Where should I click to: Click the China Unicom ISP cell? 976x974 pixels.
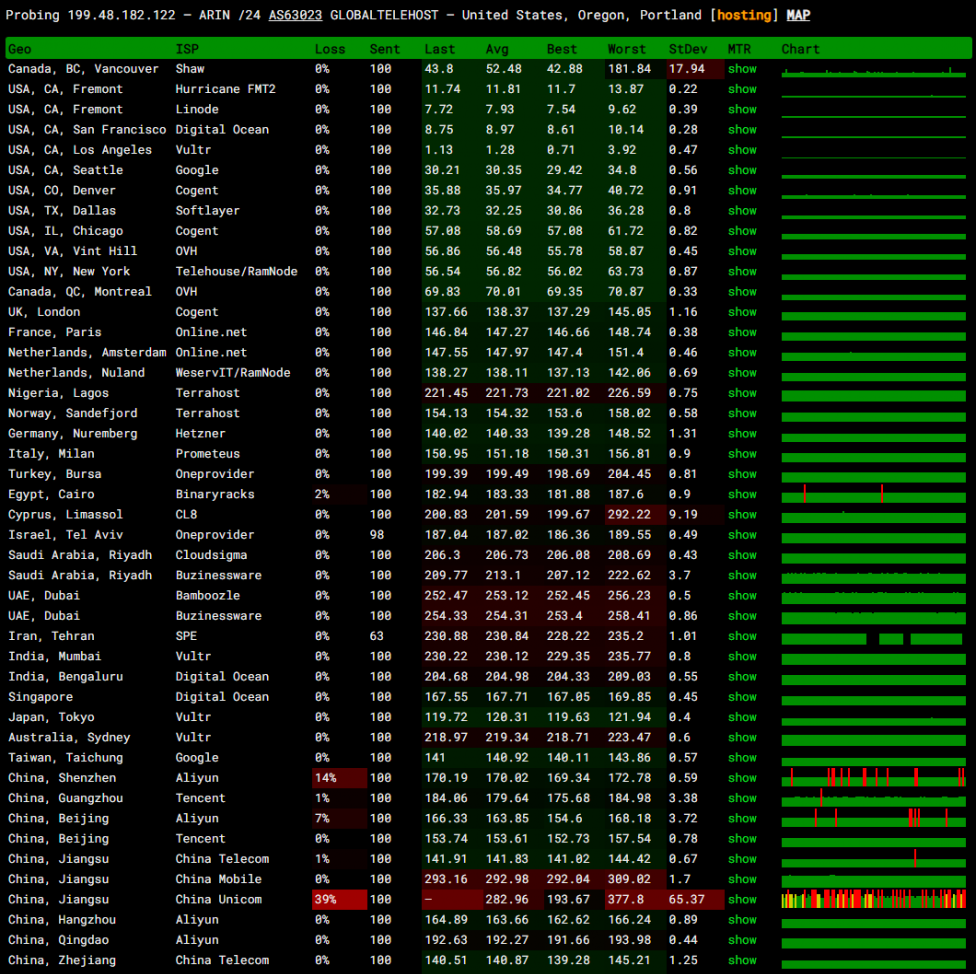click(218, 900)
